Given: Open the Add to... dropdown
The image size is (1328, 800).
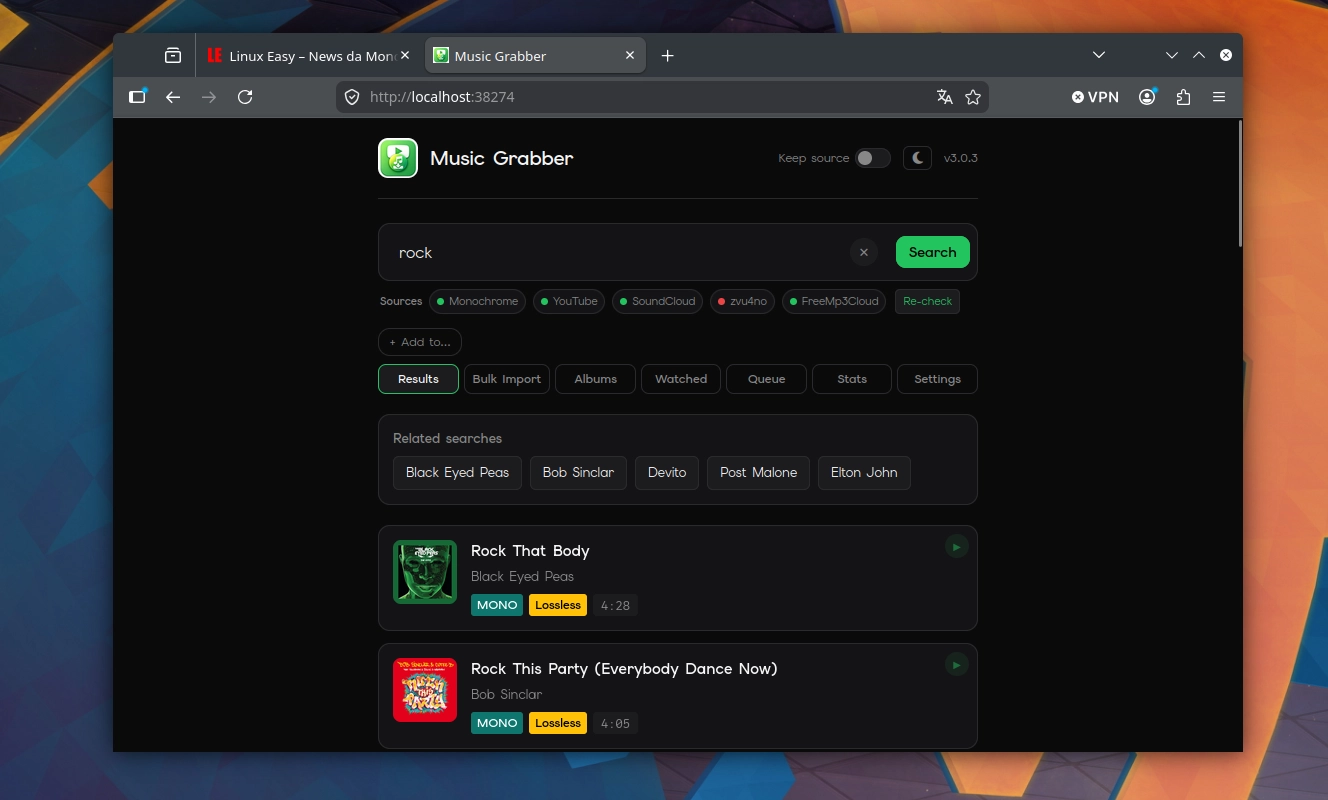Looking at the screenshot, I should tap(420, 342).
